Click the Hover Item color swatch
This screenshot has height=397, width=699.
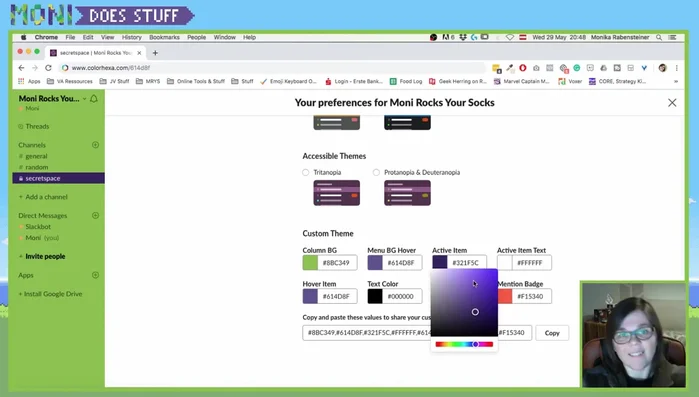click(310, 296)
